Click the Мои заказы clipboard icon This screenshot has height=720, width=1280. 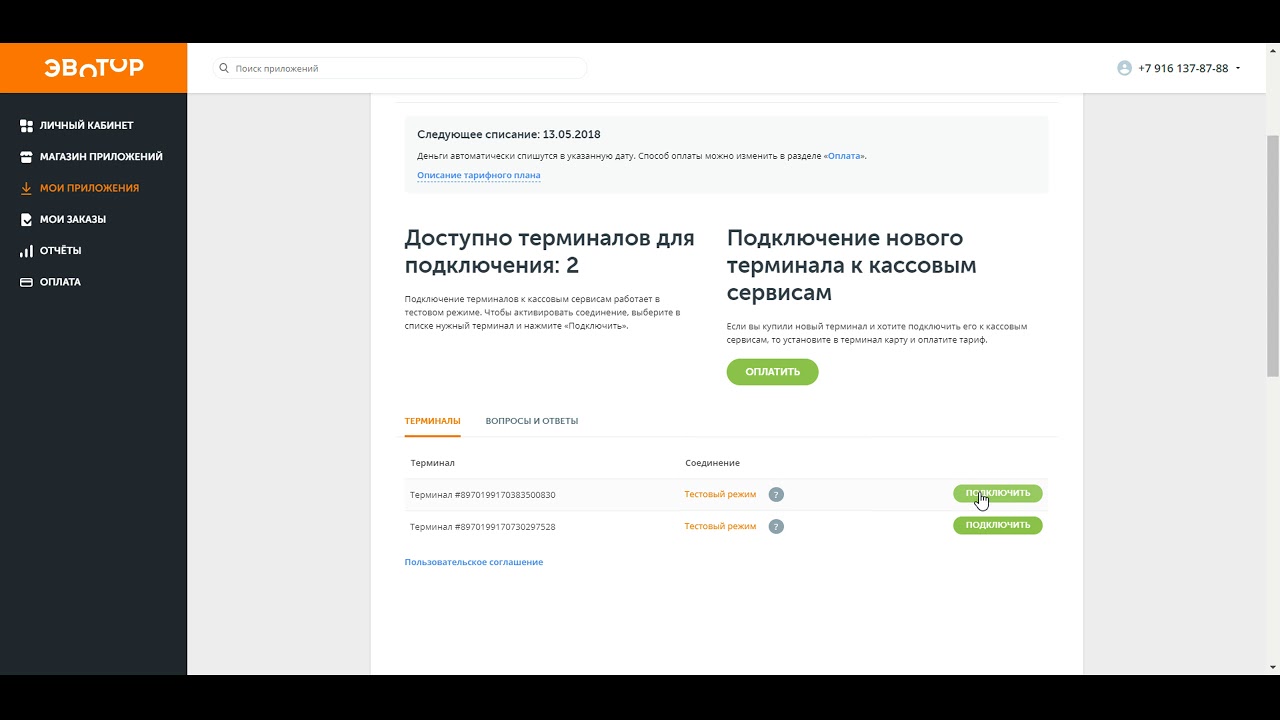pos(27,219)
